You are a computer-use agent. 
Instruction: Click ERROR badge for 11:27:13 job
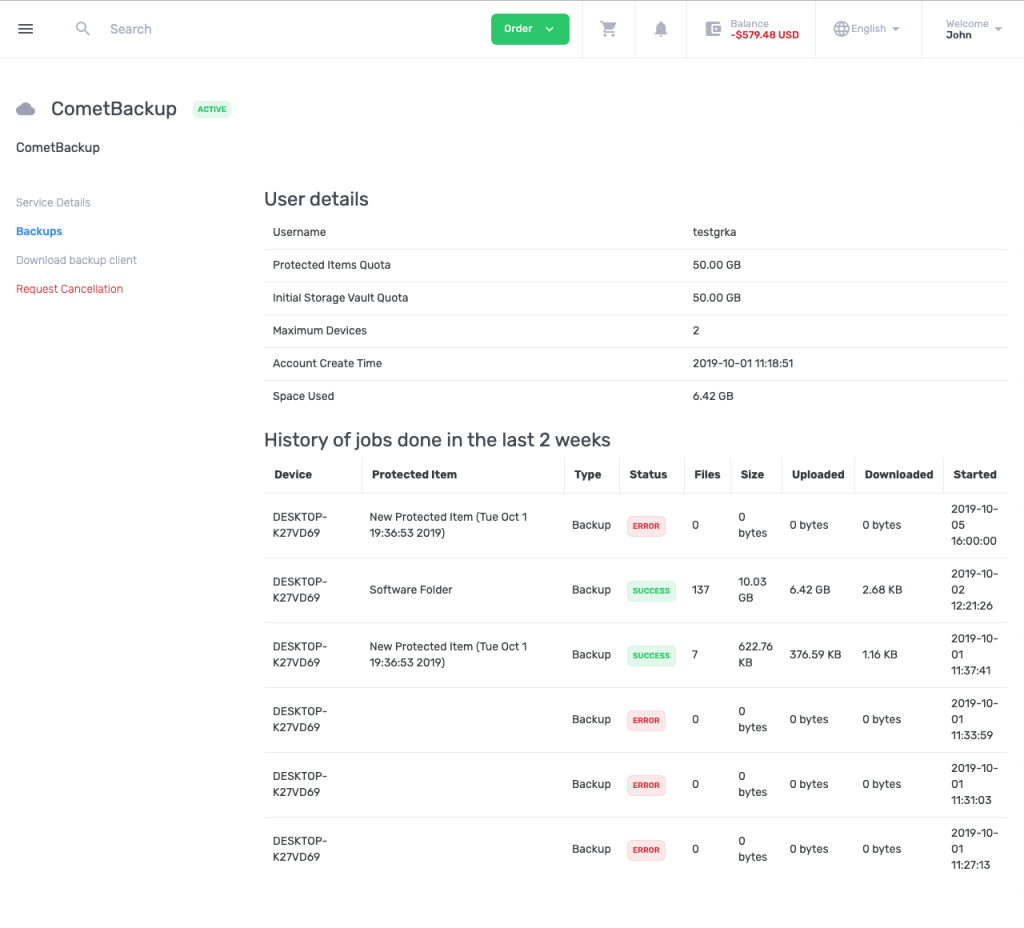click(x=646, y=850)
